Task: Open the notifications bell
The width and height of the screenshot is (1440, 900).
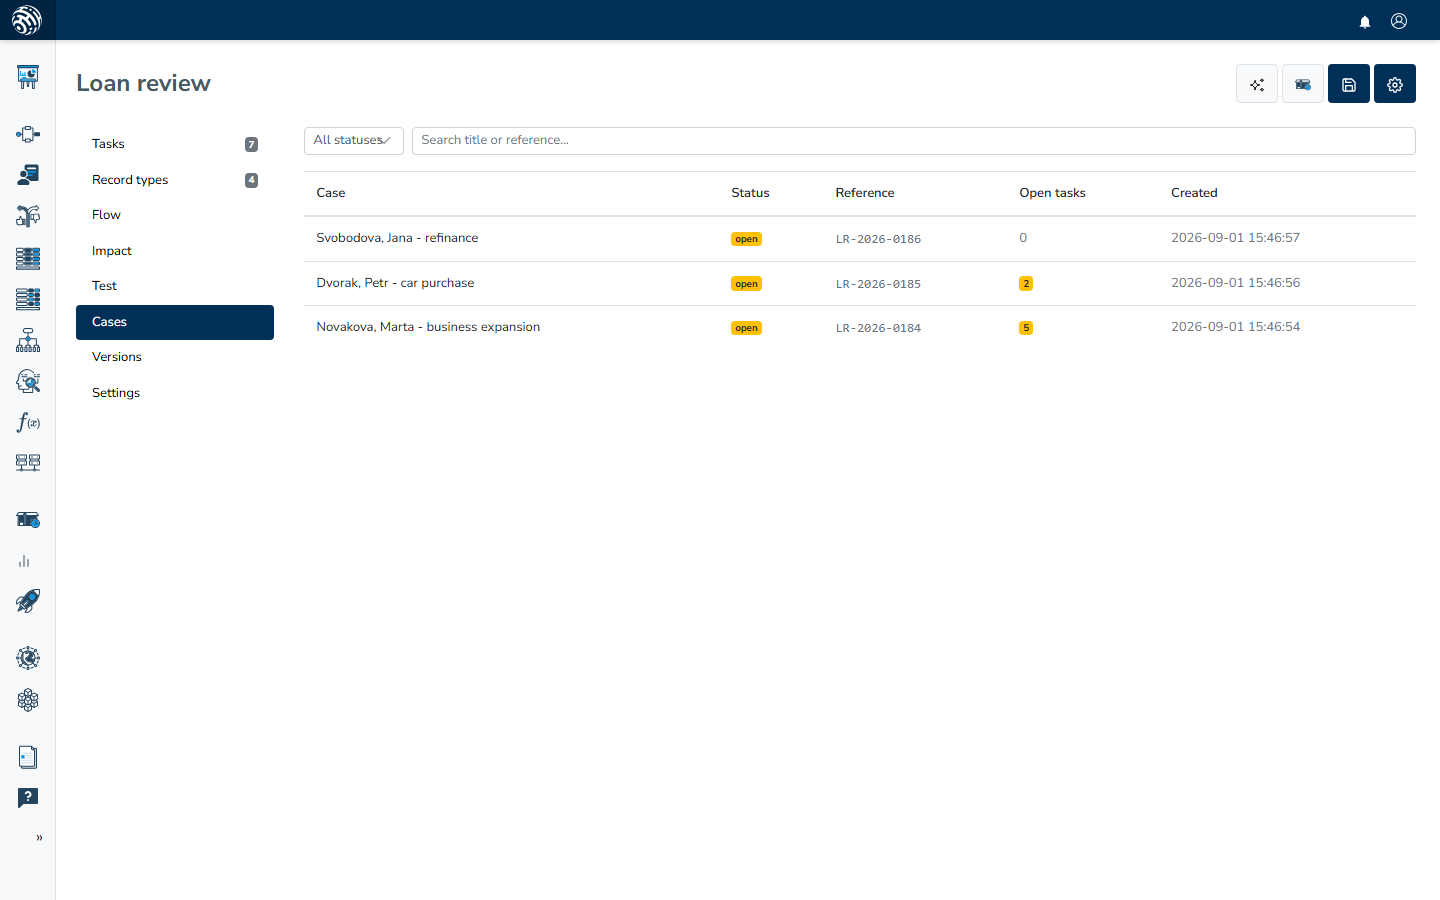Action: 1365,22
